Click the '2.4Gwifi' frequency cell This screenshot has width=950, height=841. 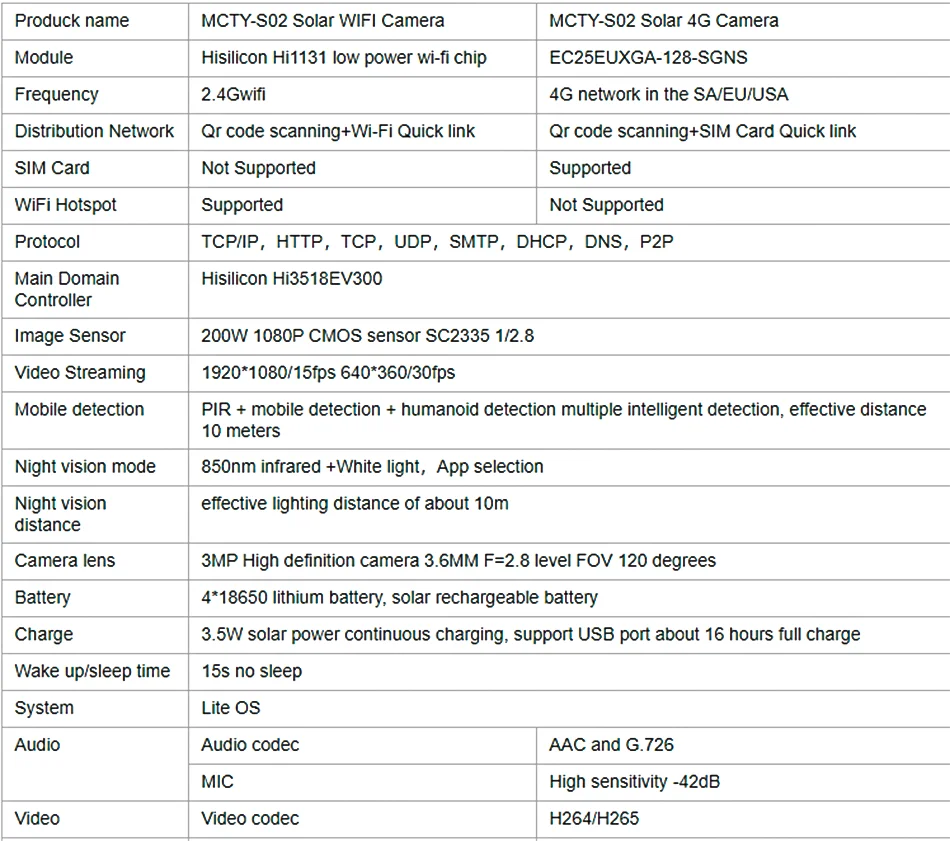pyautogui.click(x=362, y=95)
